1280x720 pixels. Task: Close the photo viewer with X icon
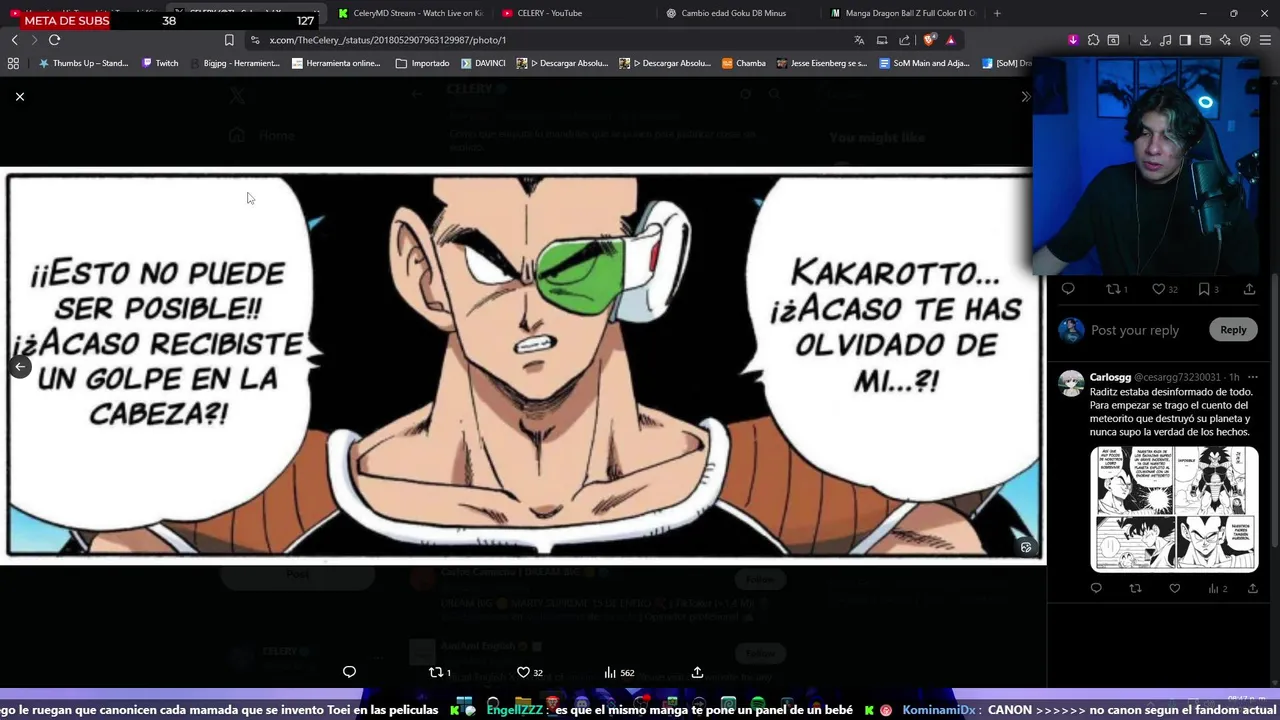coord(20,97)
